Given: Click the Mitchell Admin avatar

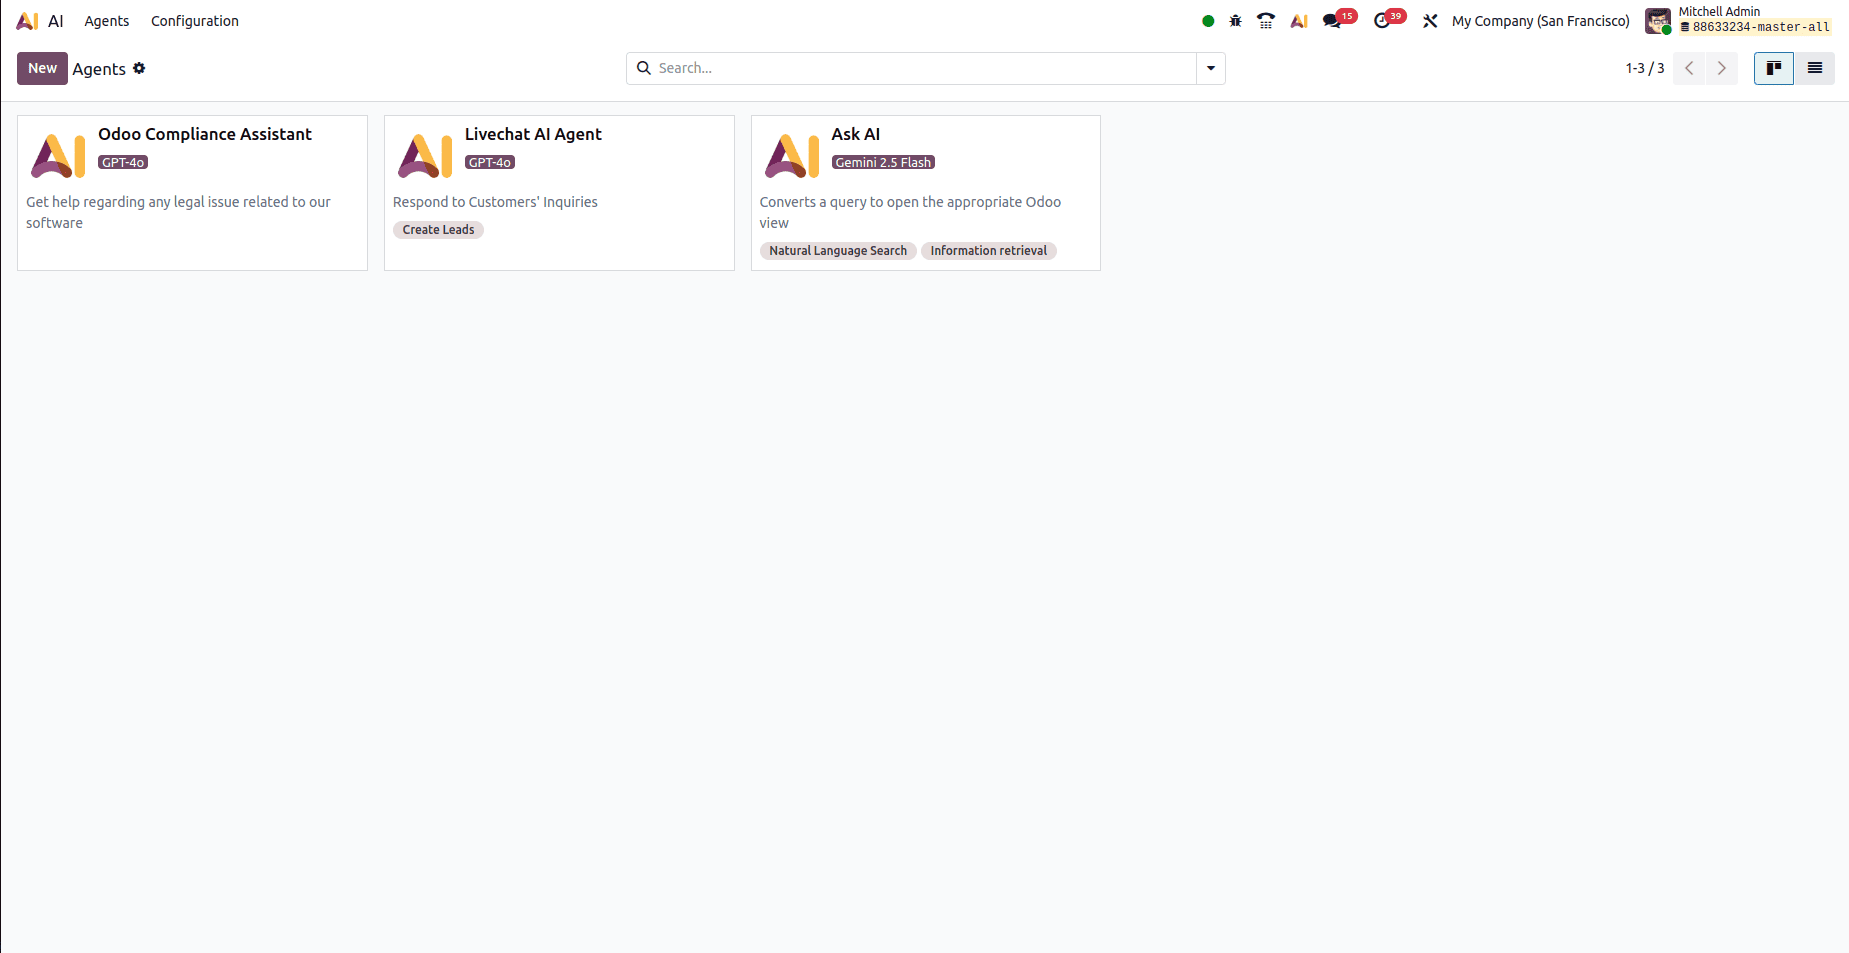Looking at the screenshot, I should pos(1658,21).
